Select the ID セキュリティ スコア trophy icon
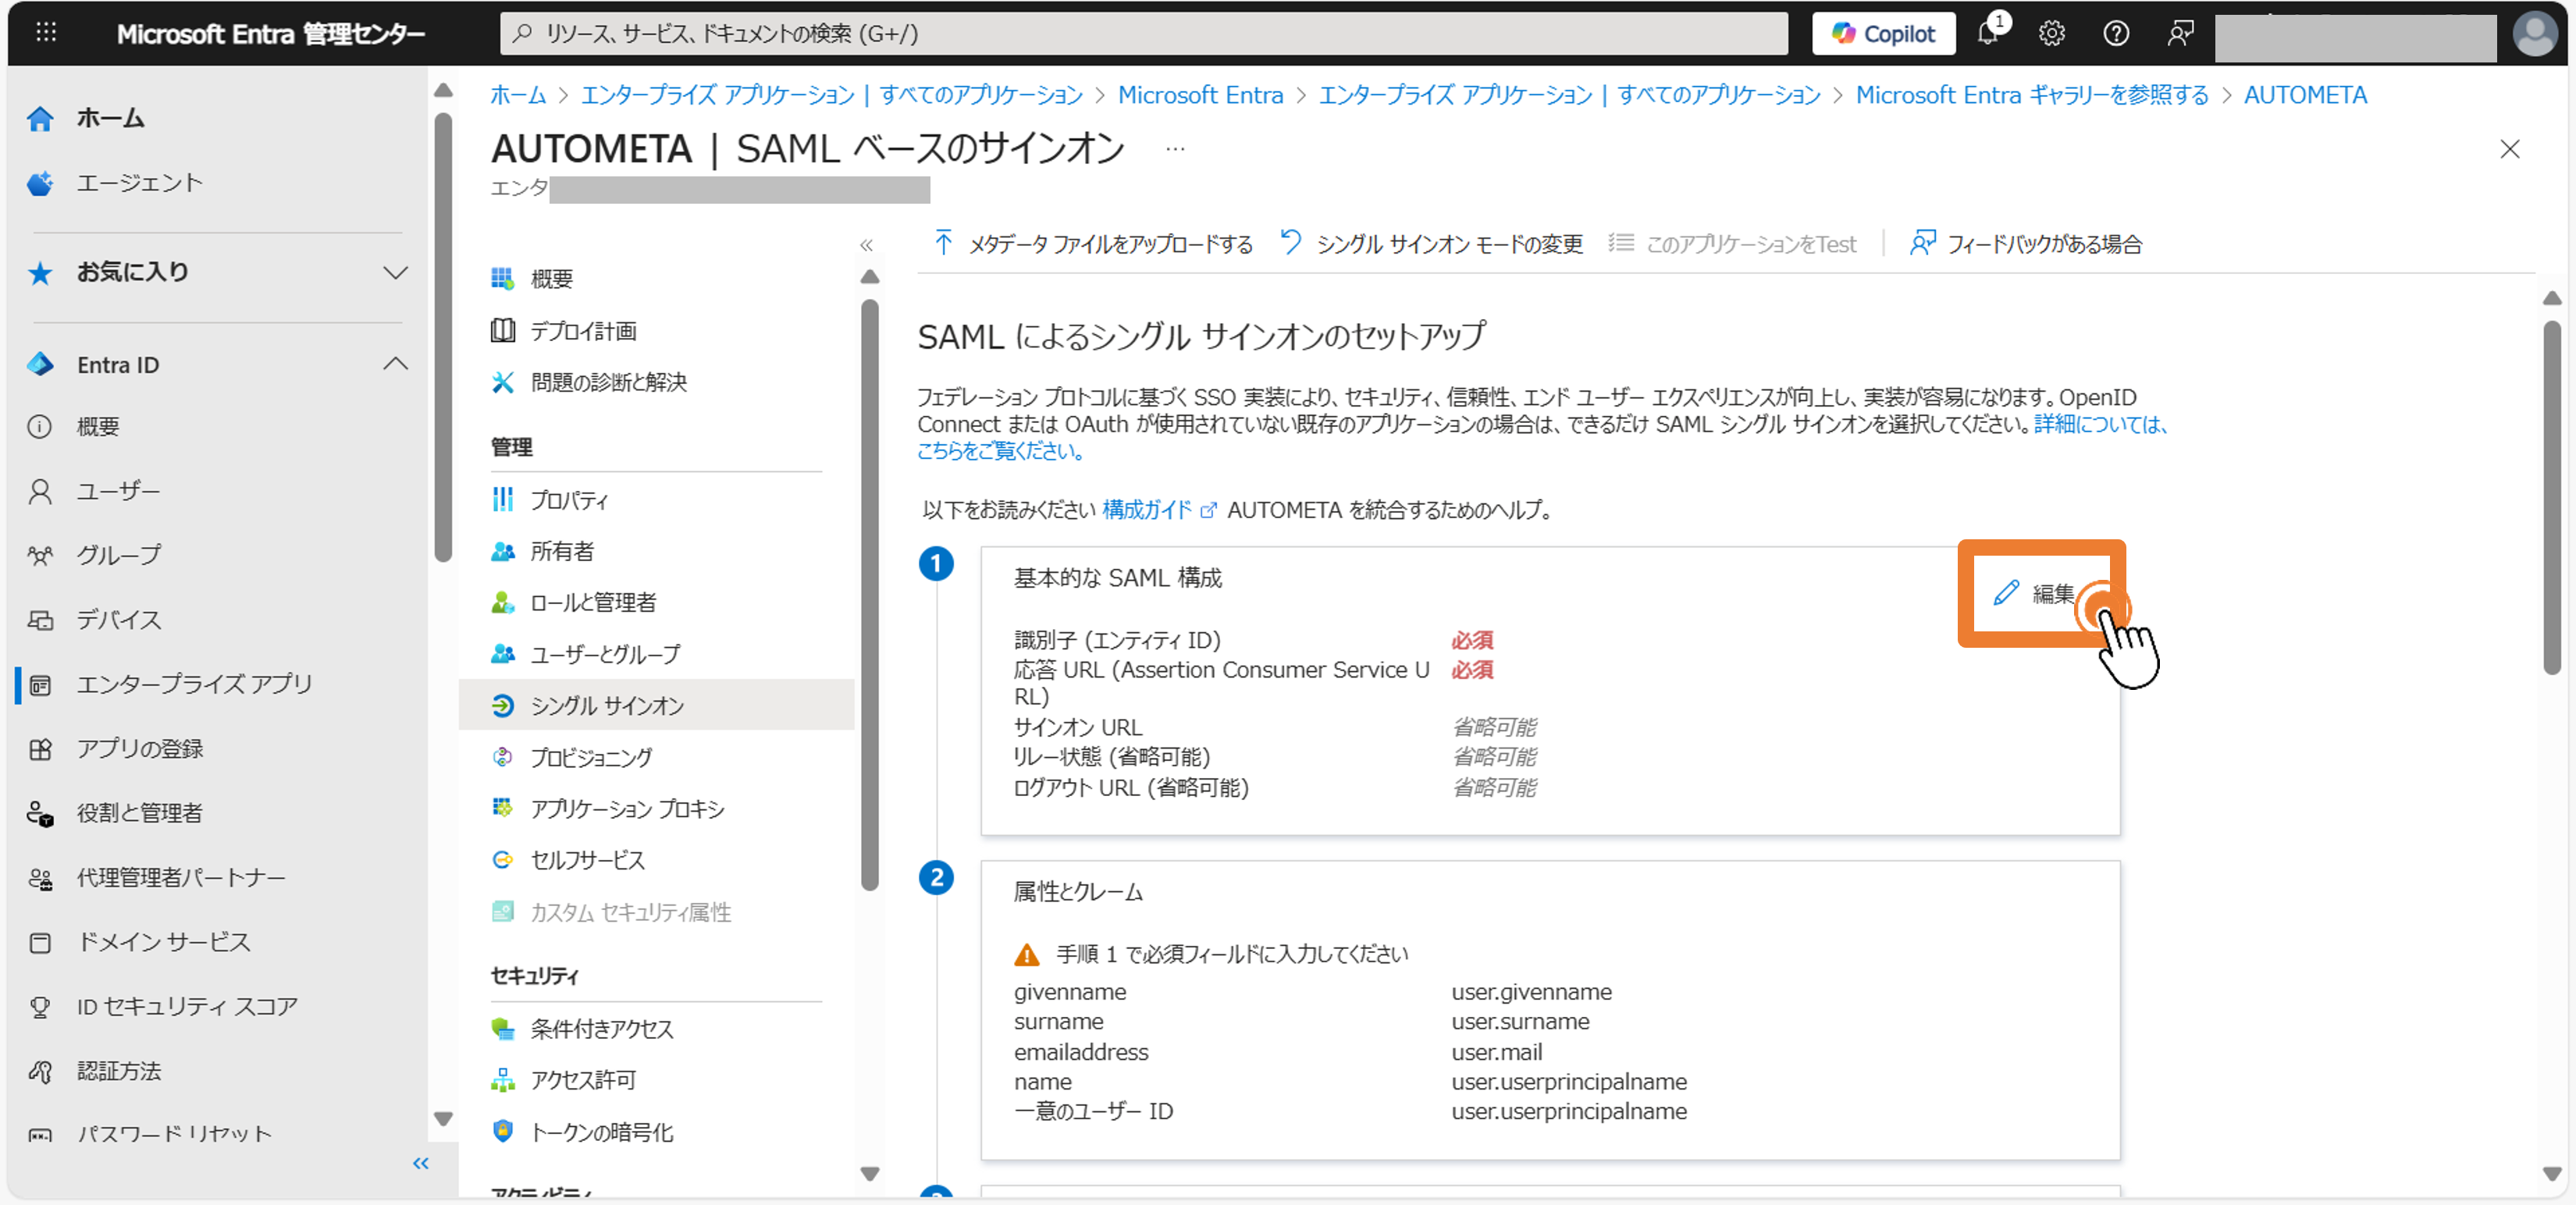Image resolution: width=2576 pixels, height=1205 pixels. [40, 1007]
